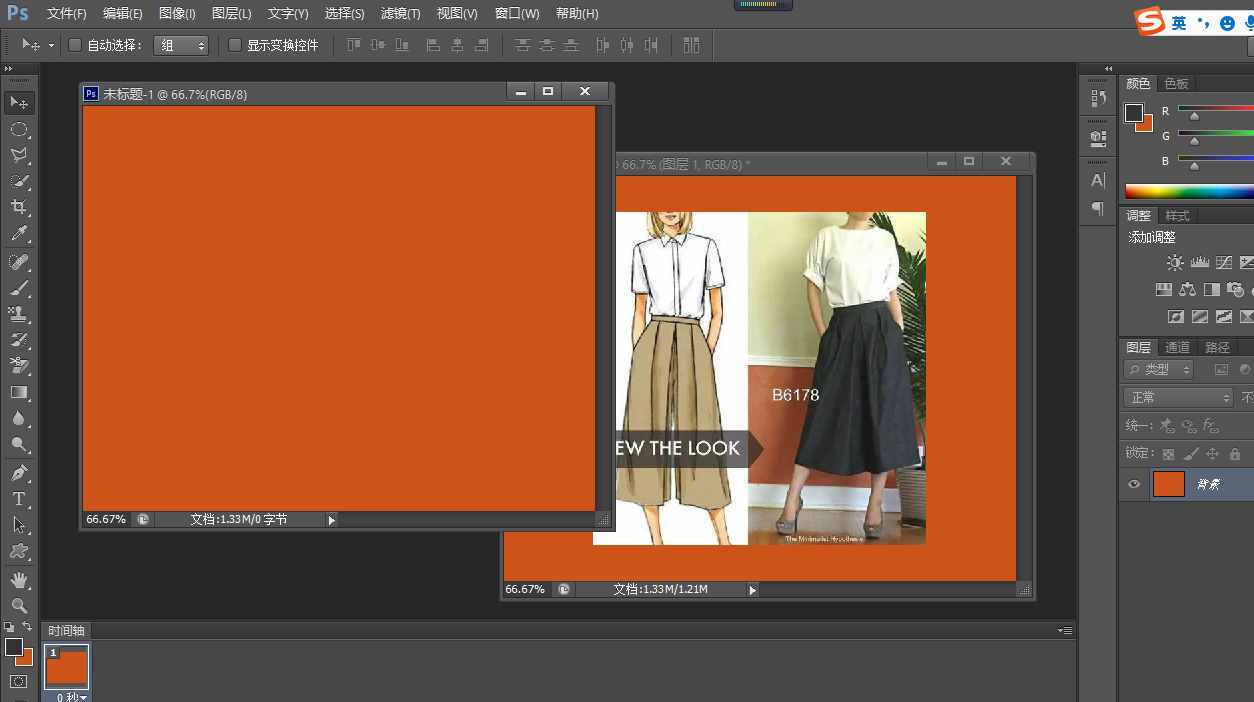Open the timeline panel flyout menu
This screenshot has height=702, width=1254.
tap(1065, 631)
